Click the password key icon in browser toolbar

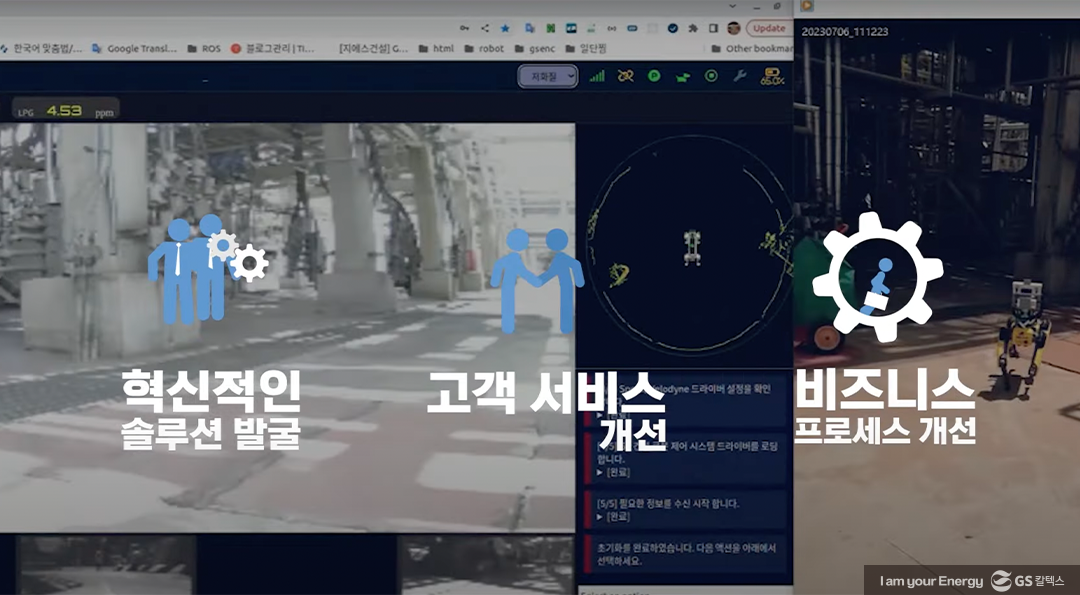pyautogui.click(x=464, y=28)
